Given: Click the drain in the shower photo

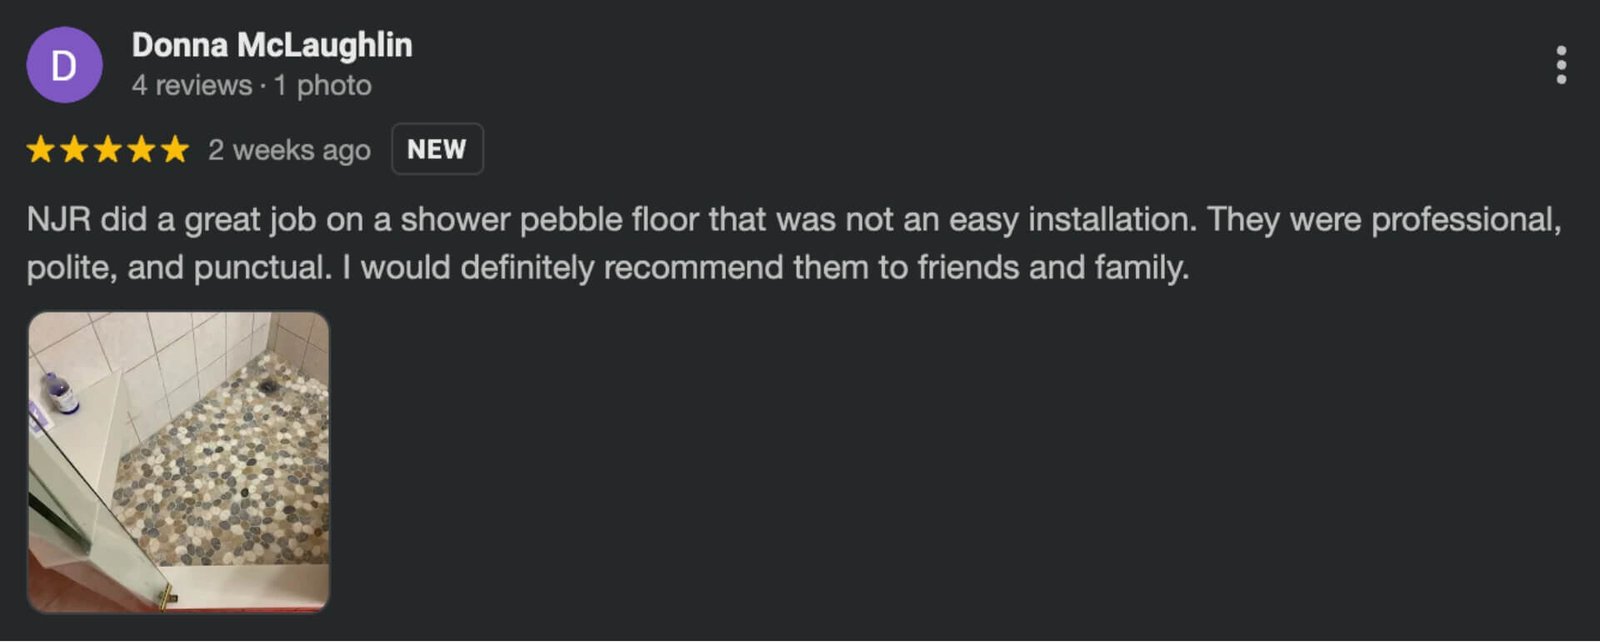Looking at the screenshot, I should click(271, 383).
